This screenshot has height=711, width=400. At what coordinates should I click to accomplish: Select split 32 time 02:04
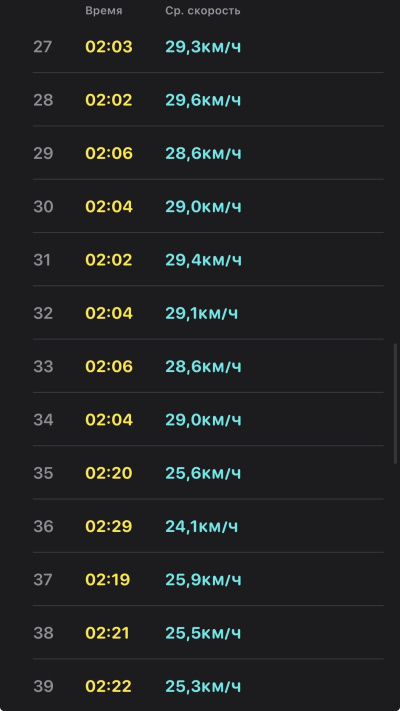109,313
